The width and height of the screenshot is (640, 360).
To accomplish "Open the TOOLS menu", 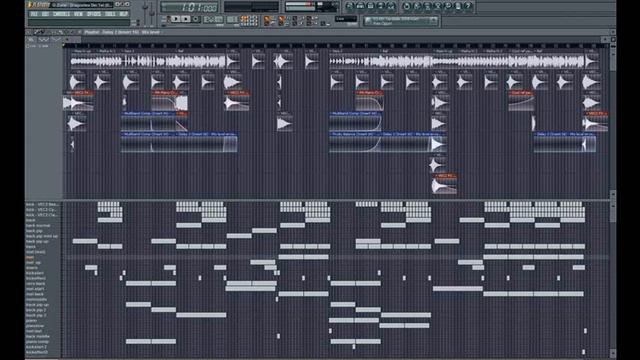I will pos(110,14).
